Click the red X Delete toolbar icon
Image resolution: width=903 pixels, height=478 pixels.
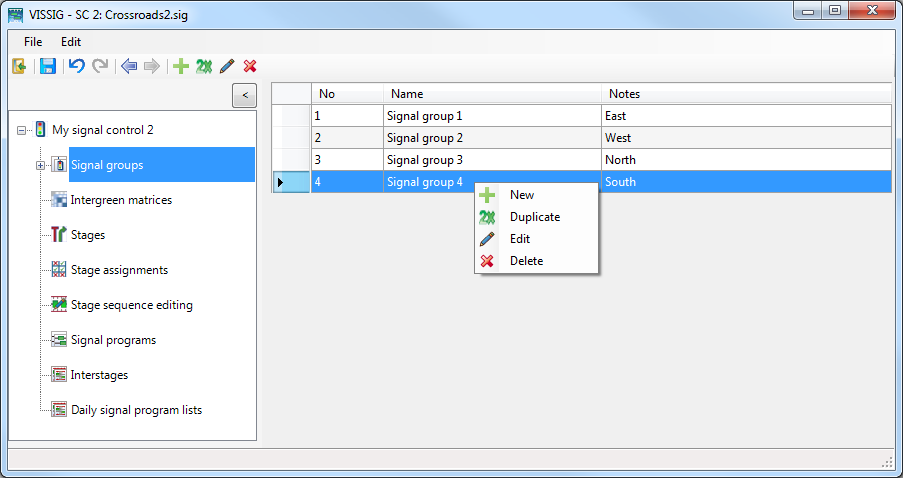click(250, 66)
